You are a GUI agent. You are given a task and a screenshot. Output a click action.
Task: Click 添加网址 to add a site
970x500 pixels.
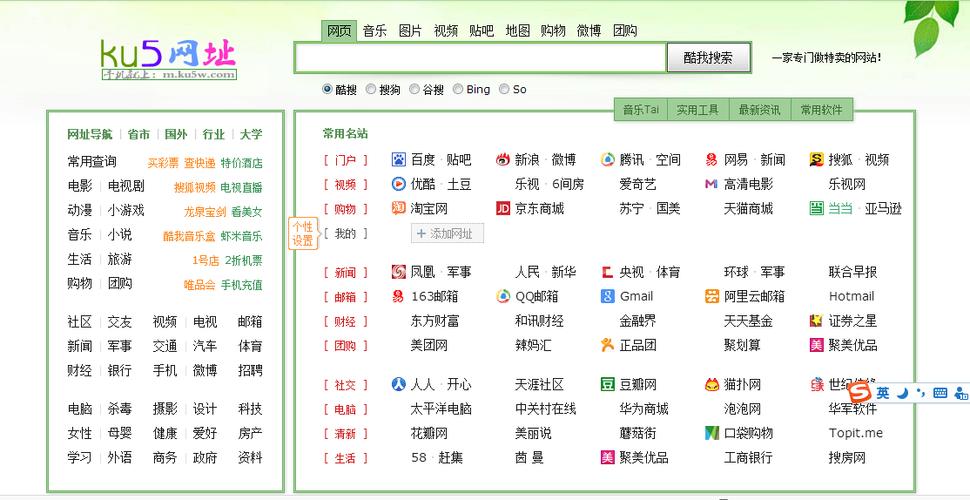(x=448, y=234)
